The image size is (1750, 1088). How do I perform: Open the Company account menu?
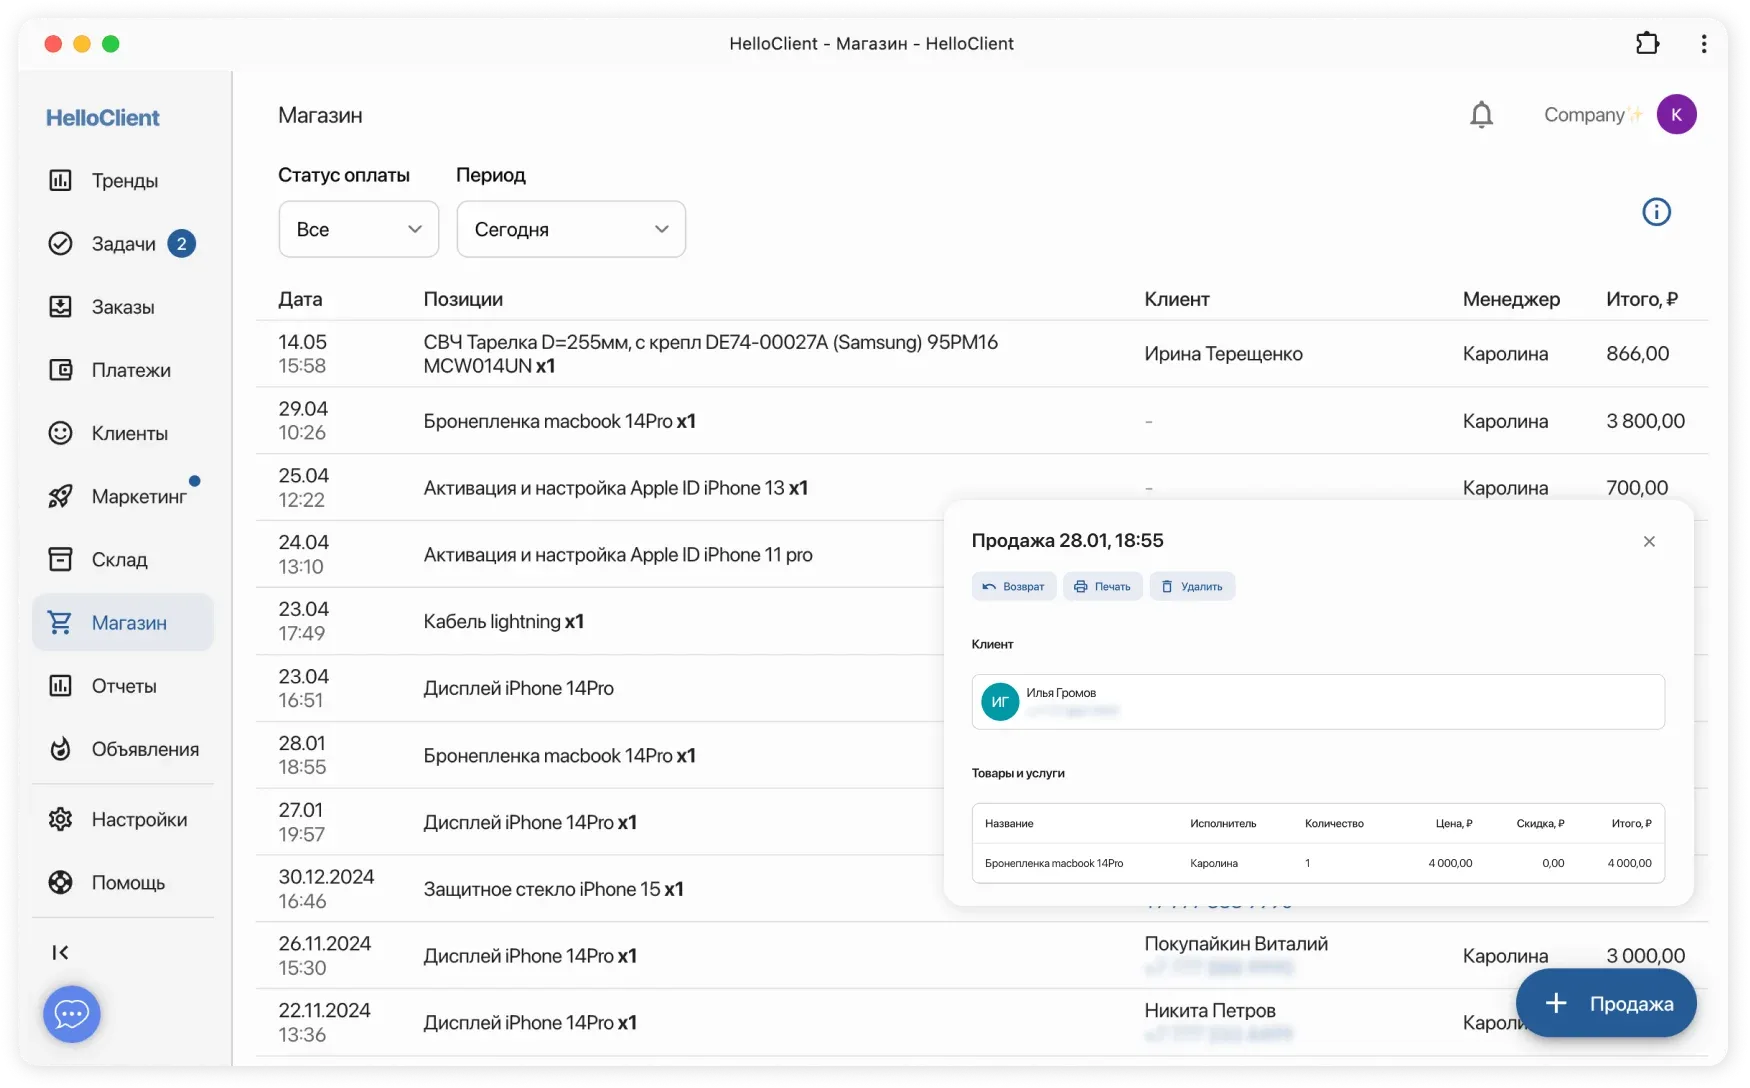tap(1590, 115)
